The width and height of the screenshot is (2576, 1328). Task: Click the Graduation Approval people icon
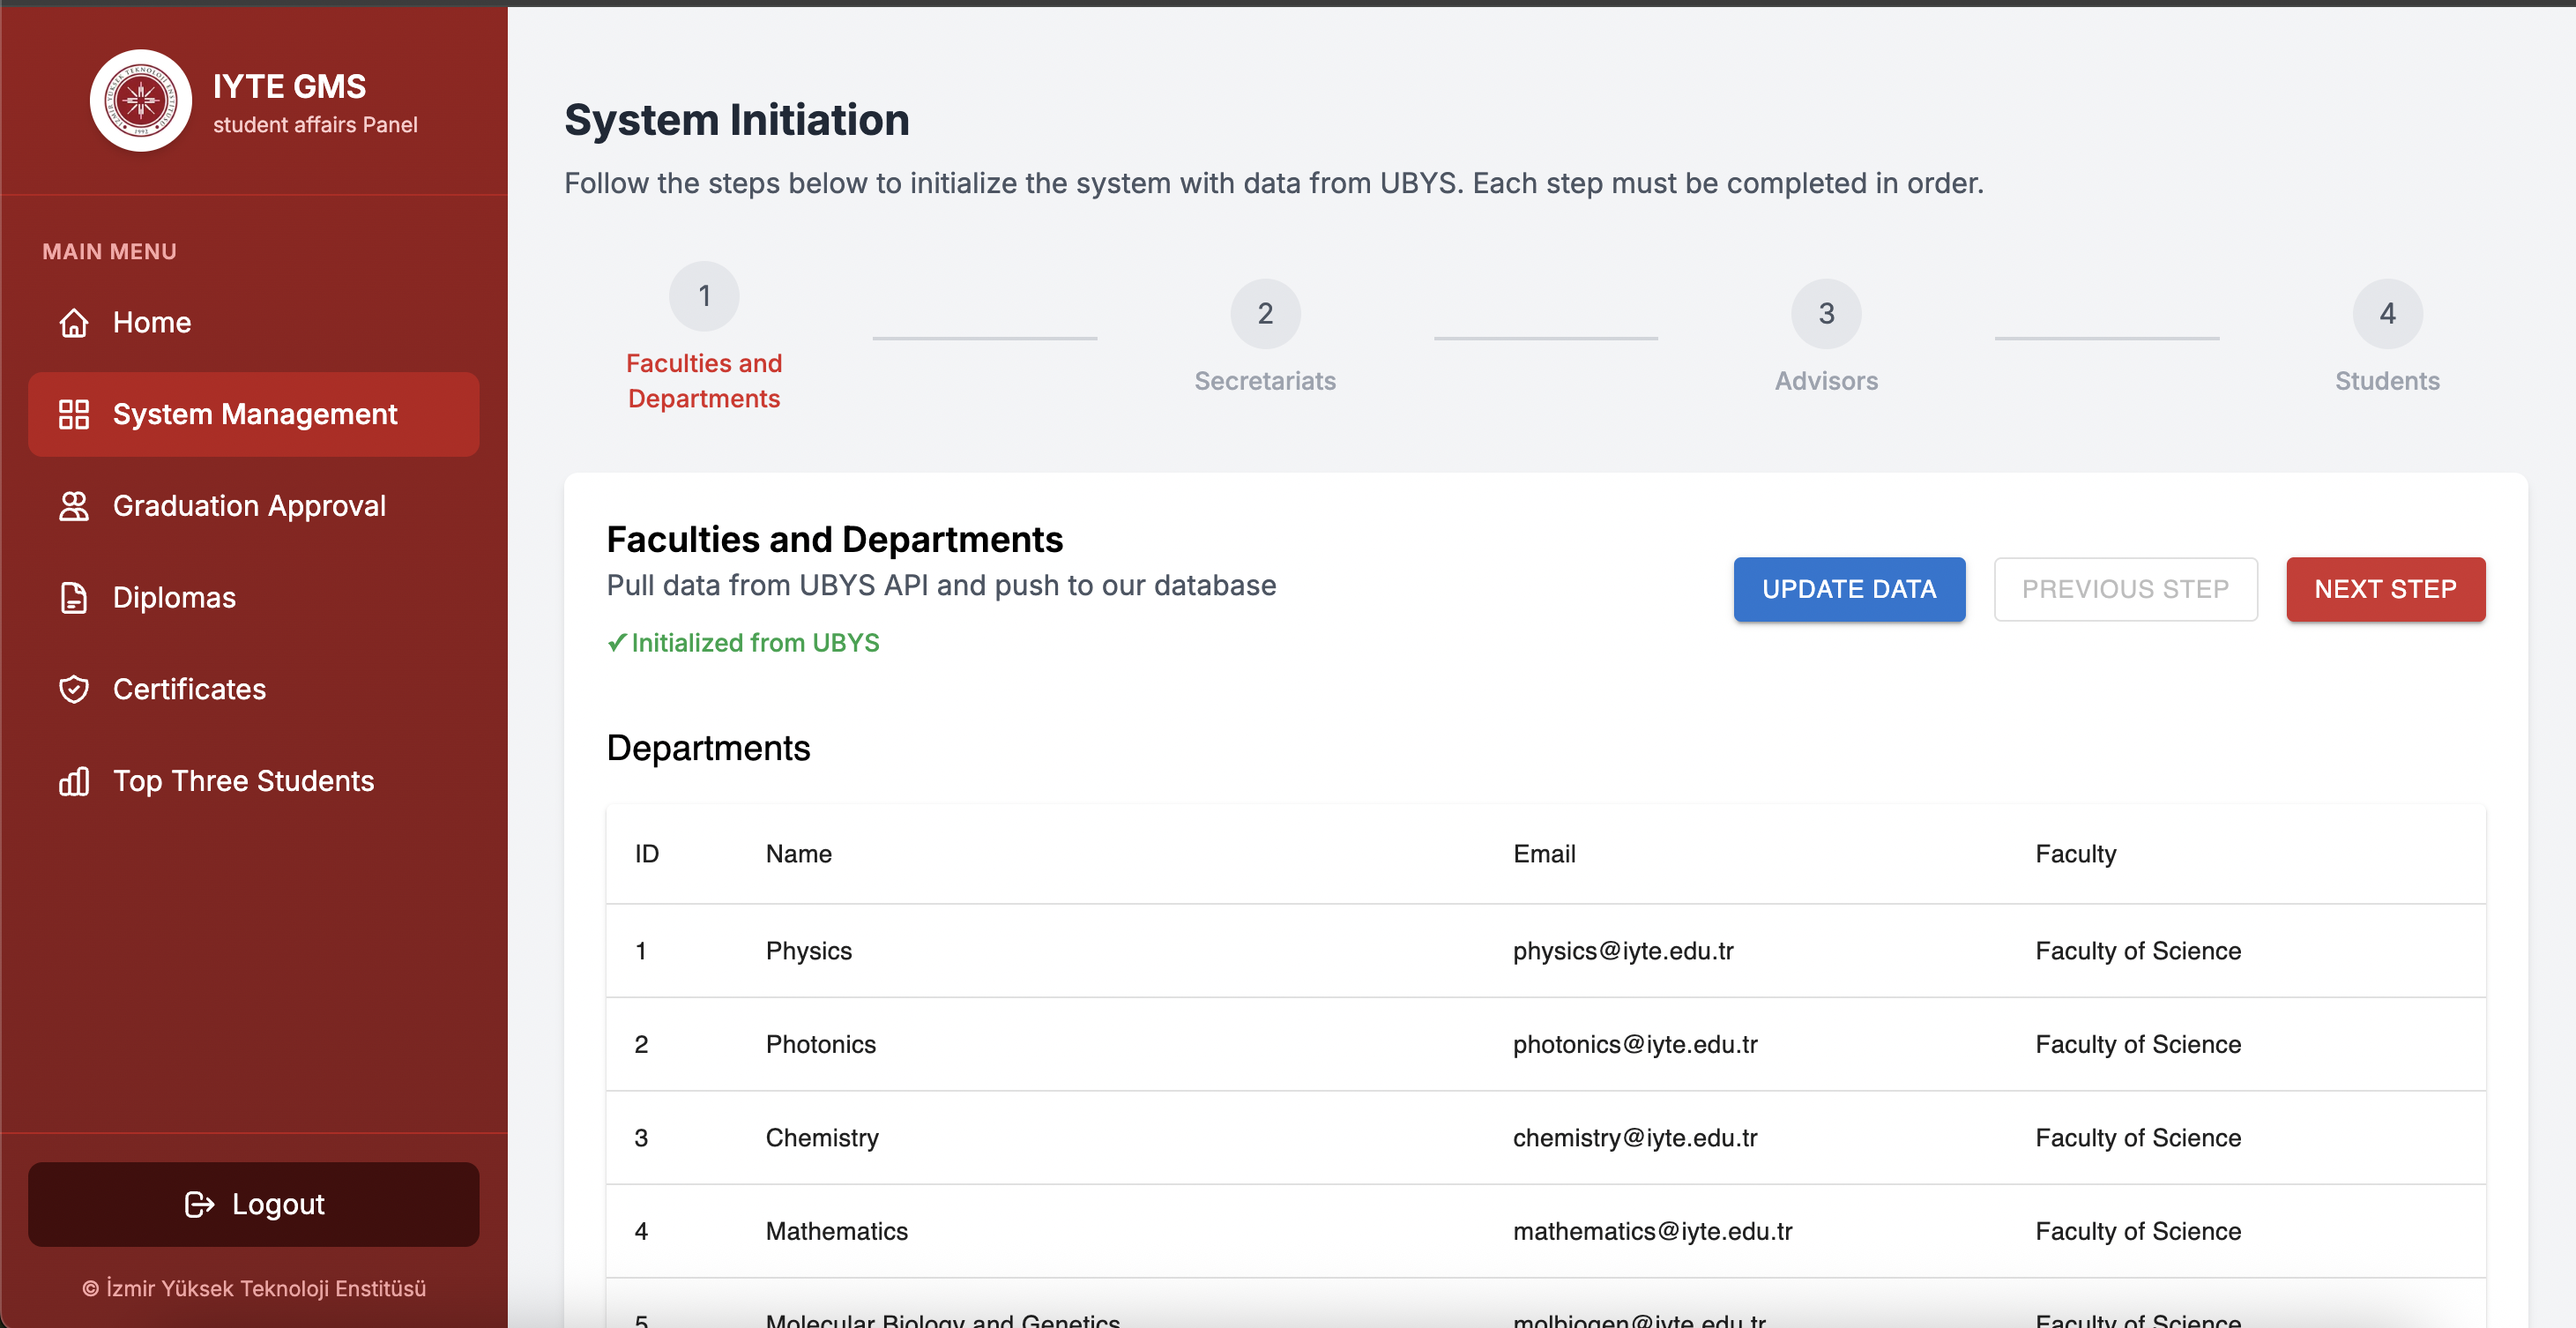point(74,506)
